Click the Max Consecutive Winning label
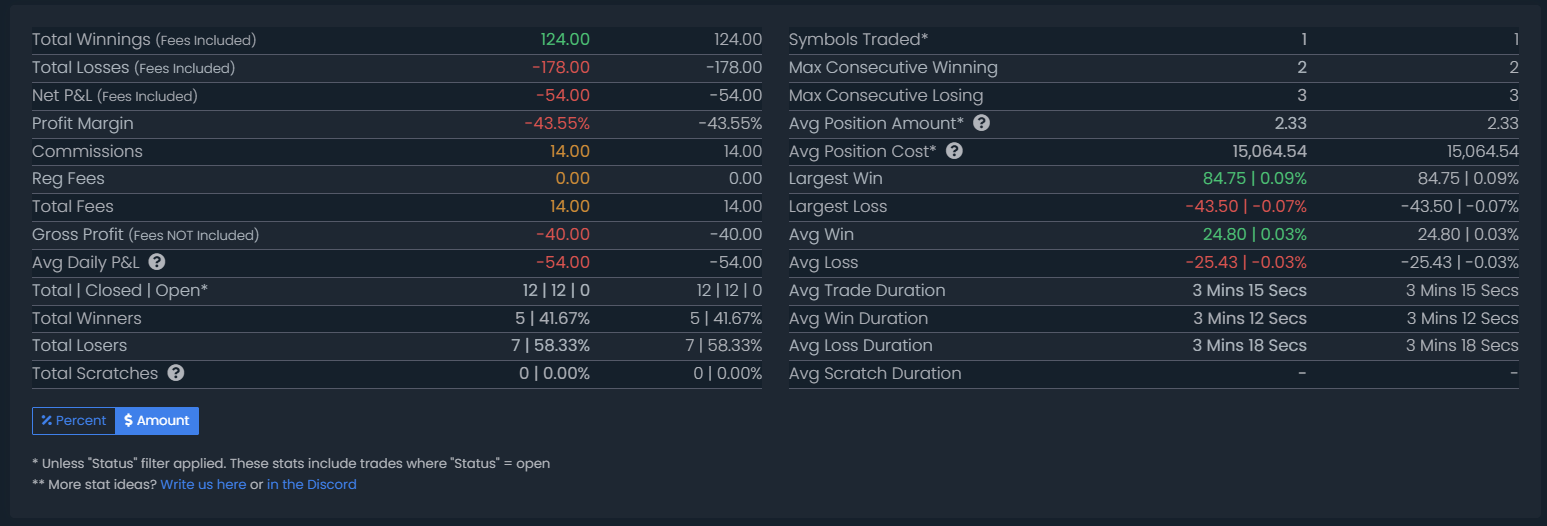Screen dimensions: 1547x526 click(x=893, y=68)
